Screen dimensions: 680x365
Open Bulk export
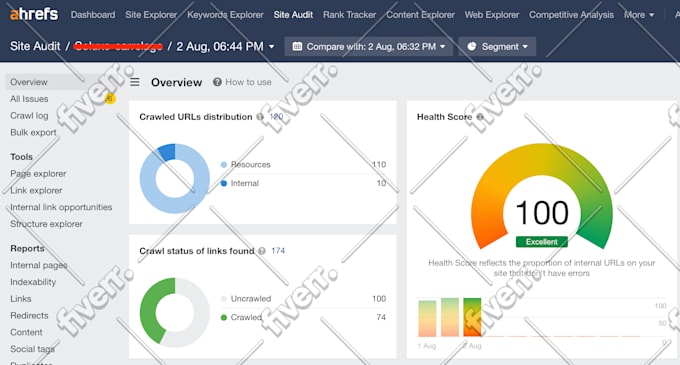click(33, 132)
